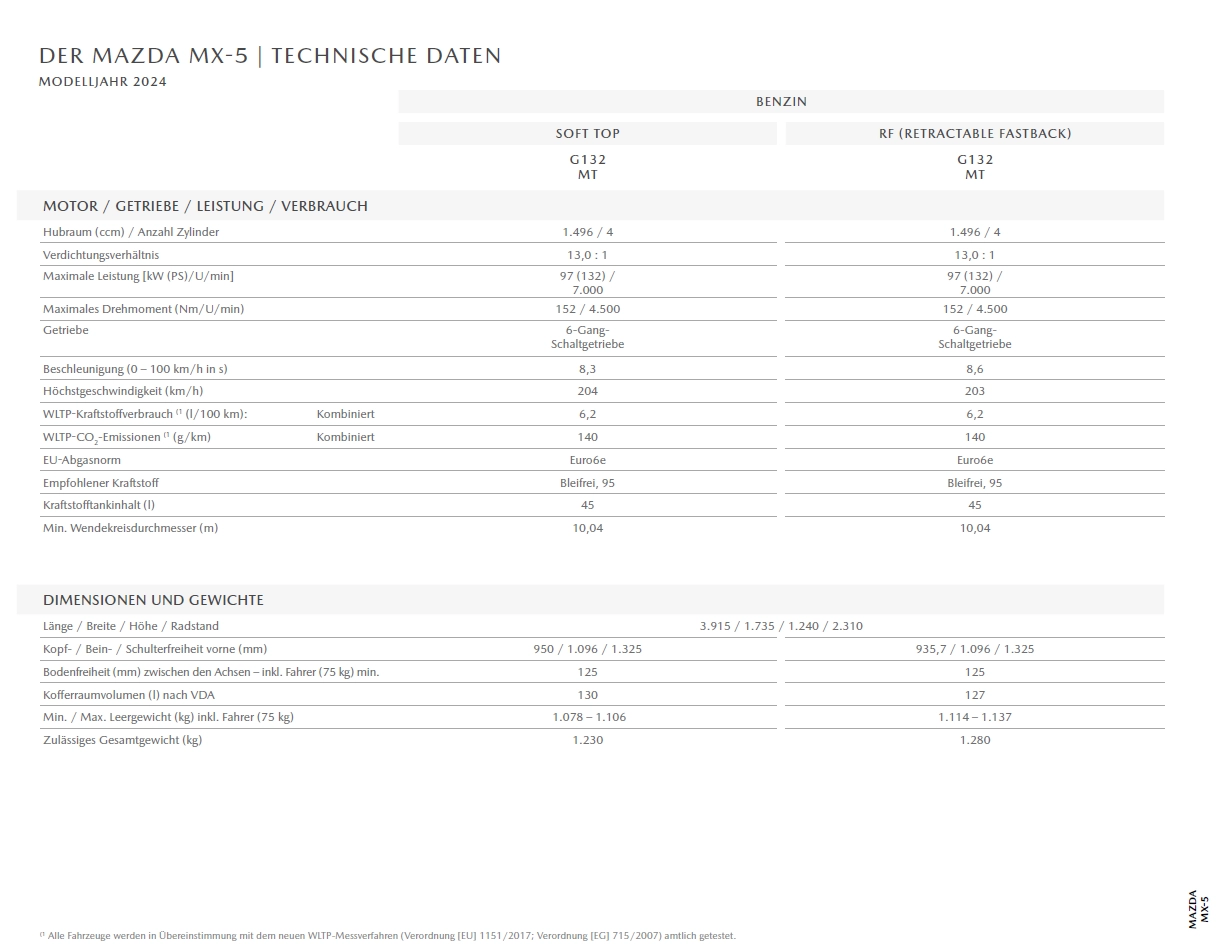Click the 'Hubraum (ccm) / Anzahl Zylinder' label
This screenshot has height=949, width=1218.
click(131, 232)
